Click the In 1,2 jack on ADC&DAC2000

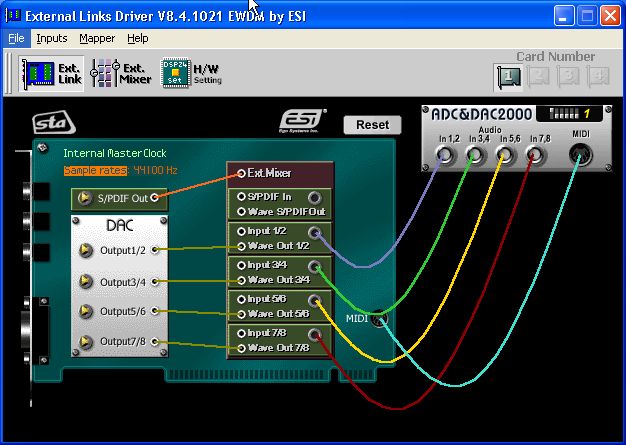[445, 154]
